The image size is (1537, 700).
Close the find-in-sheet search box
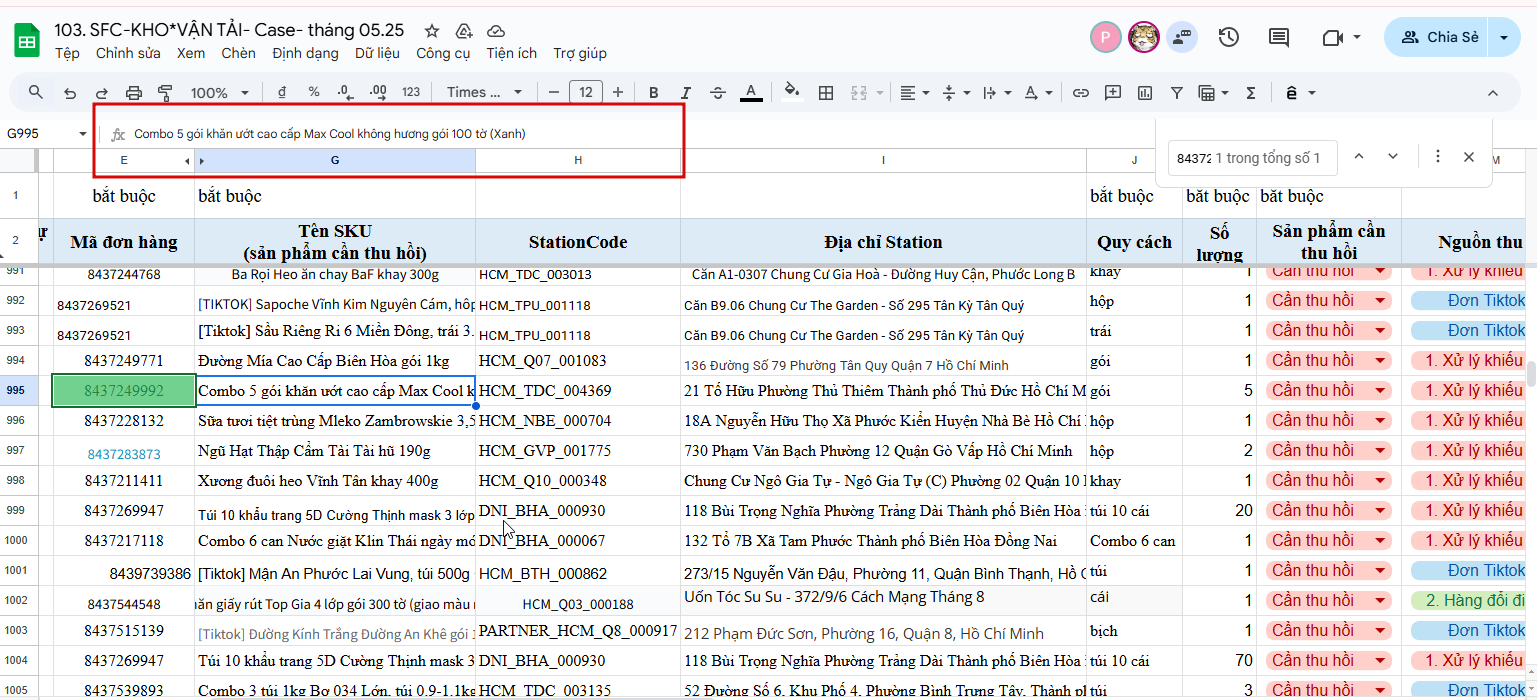(1468, 157)
